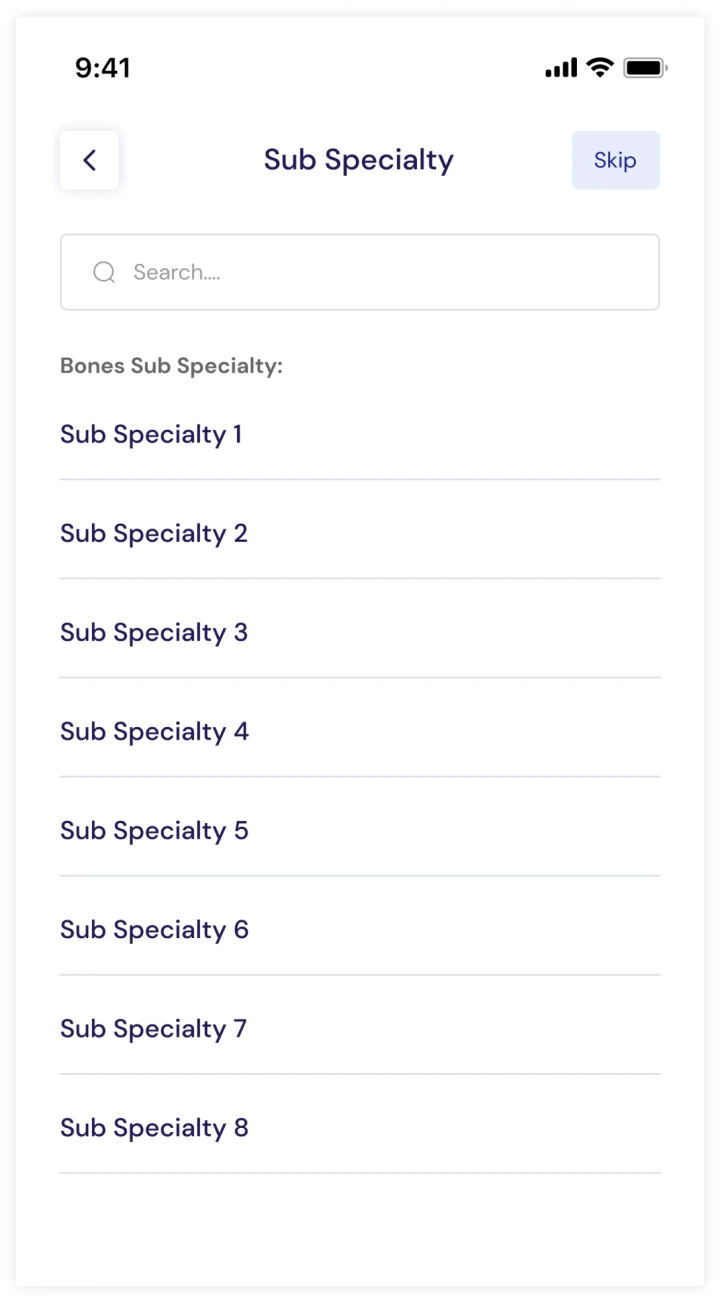Choose Sub Specialty 2
720x1302 pixels.
click(x=154, y=533)
